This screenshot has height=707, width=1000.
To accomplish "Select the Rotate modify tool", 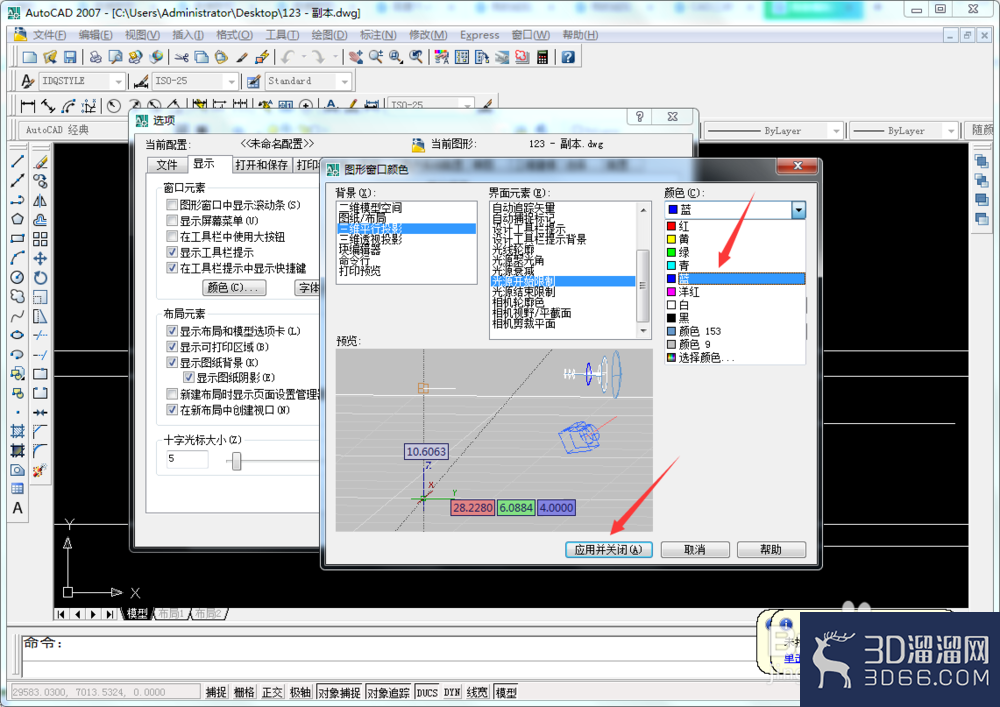I will pyautogui.click(x=40, y=277).
